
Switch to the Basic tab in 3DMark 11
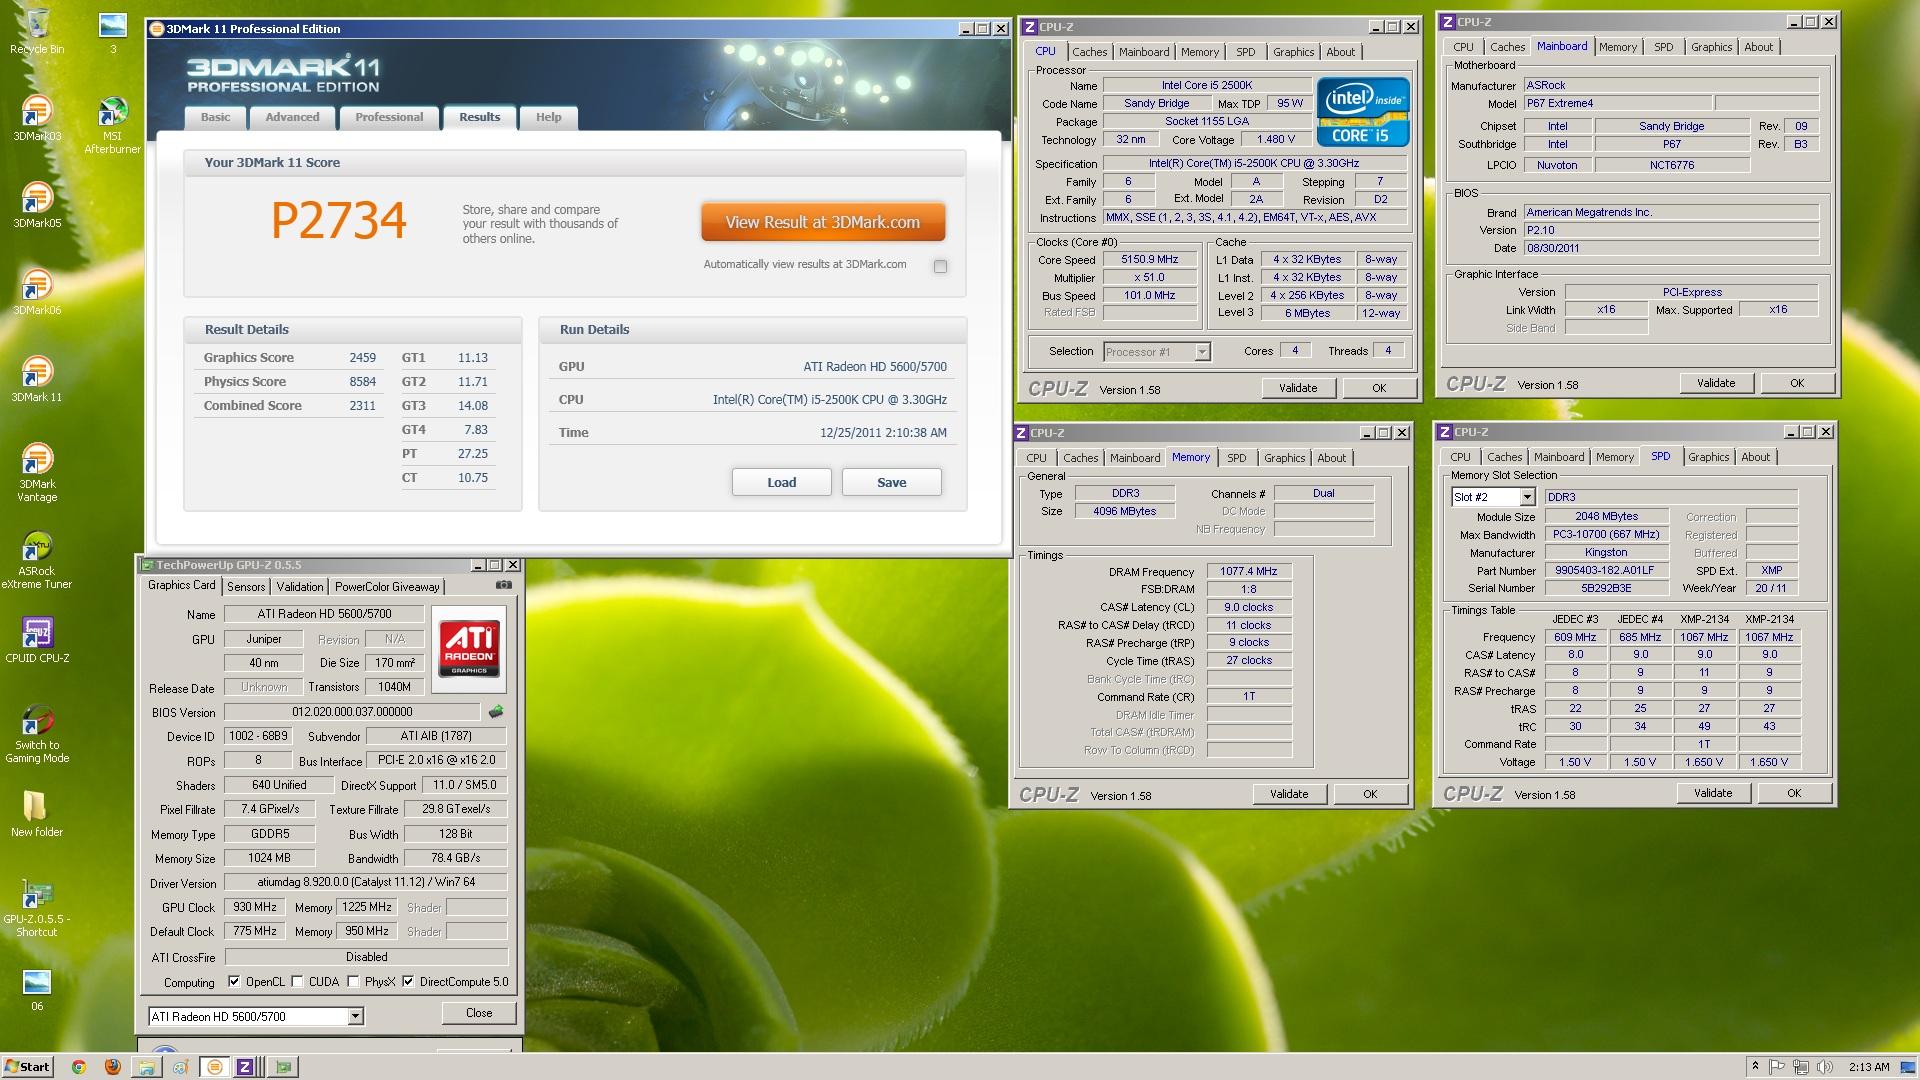[x=215, y=117]
